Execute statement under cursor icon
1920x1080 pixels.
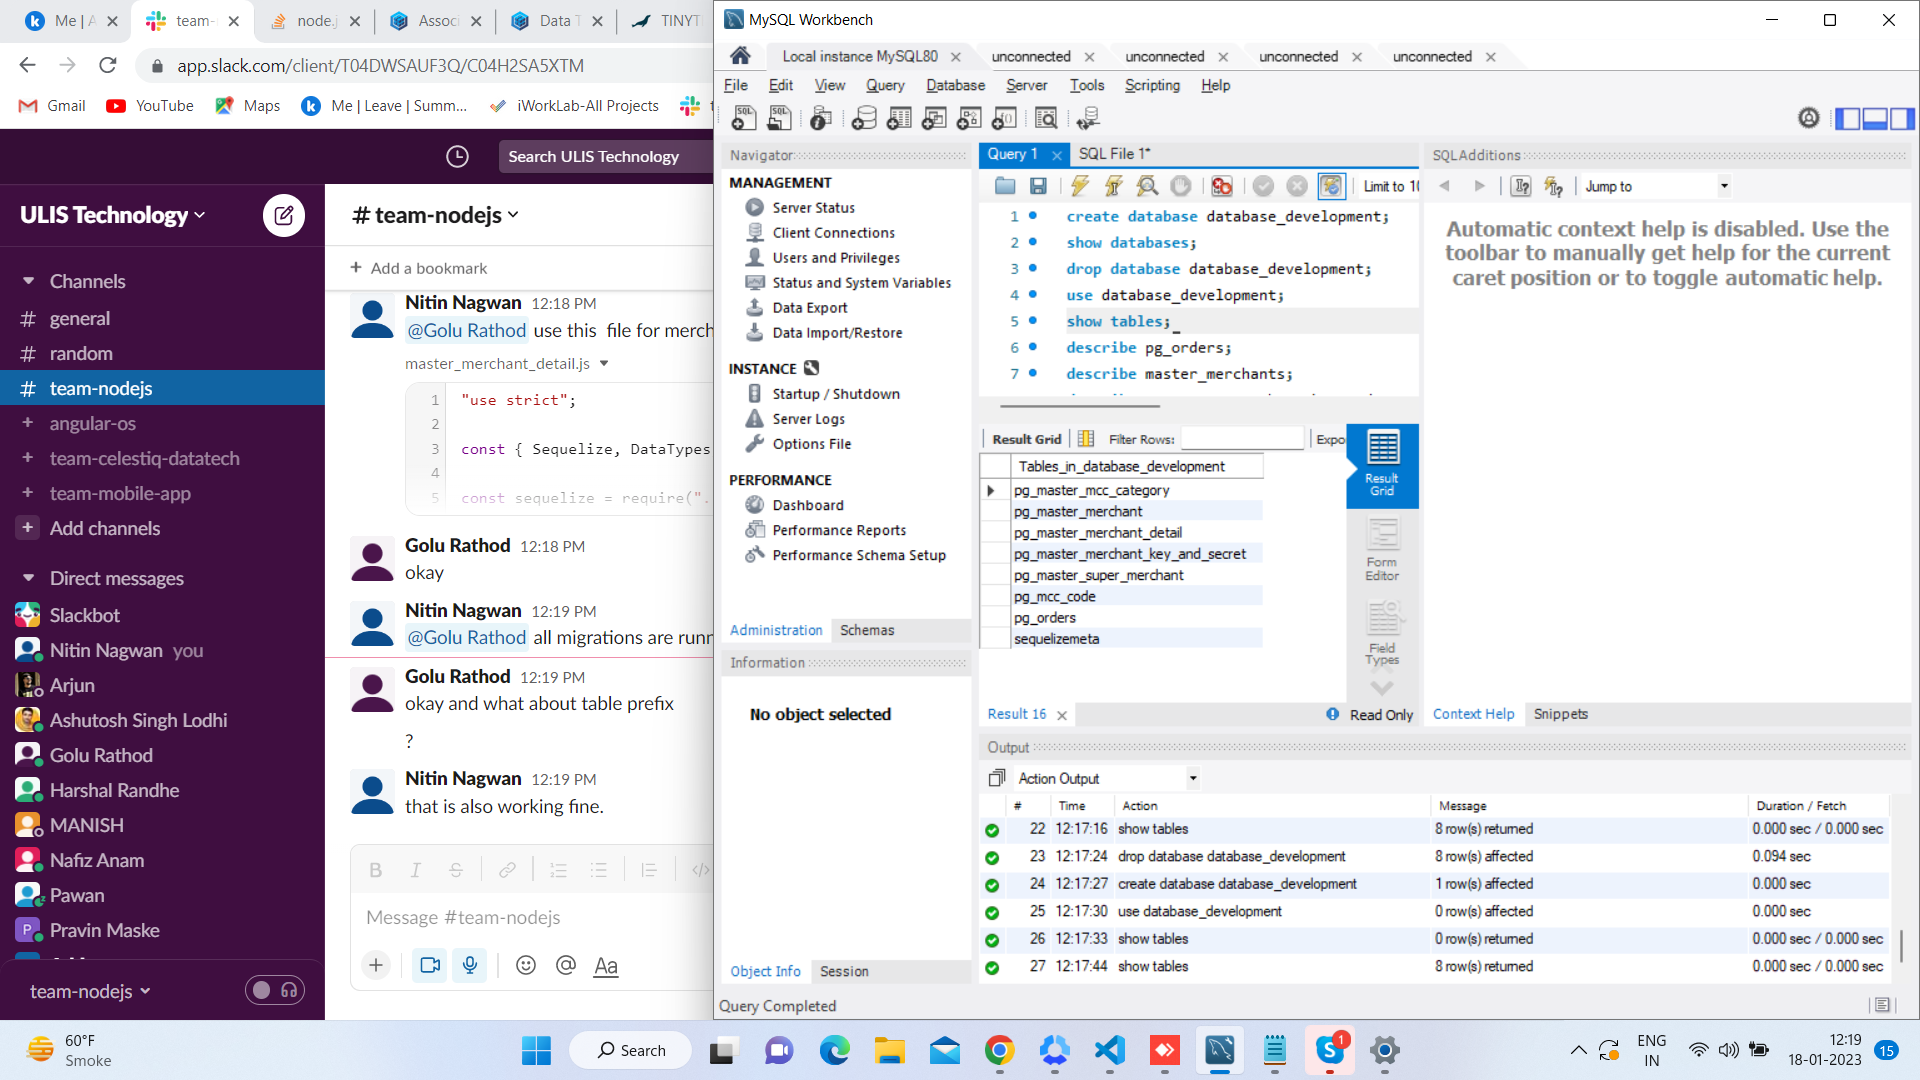[1114, 186]
